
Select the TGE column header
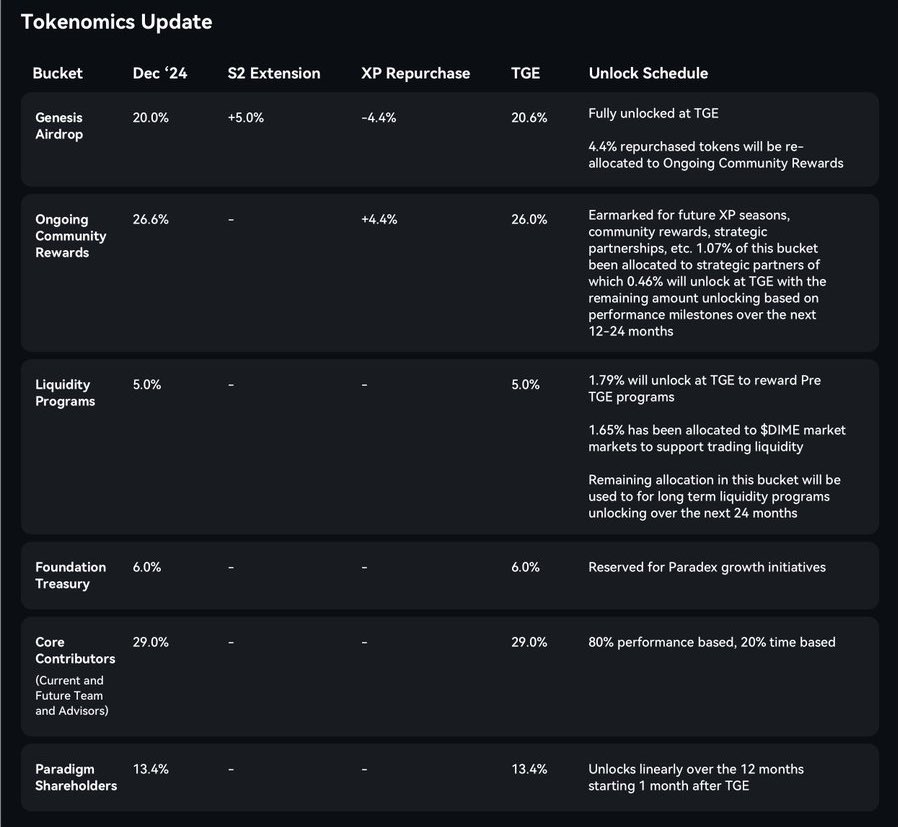click(x=525, y=73)
